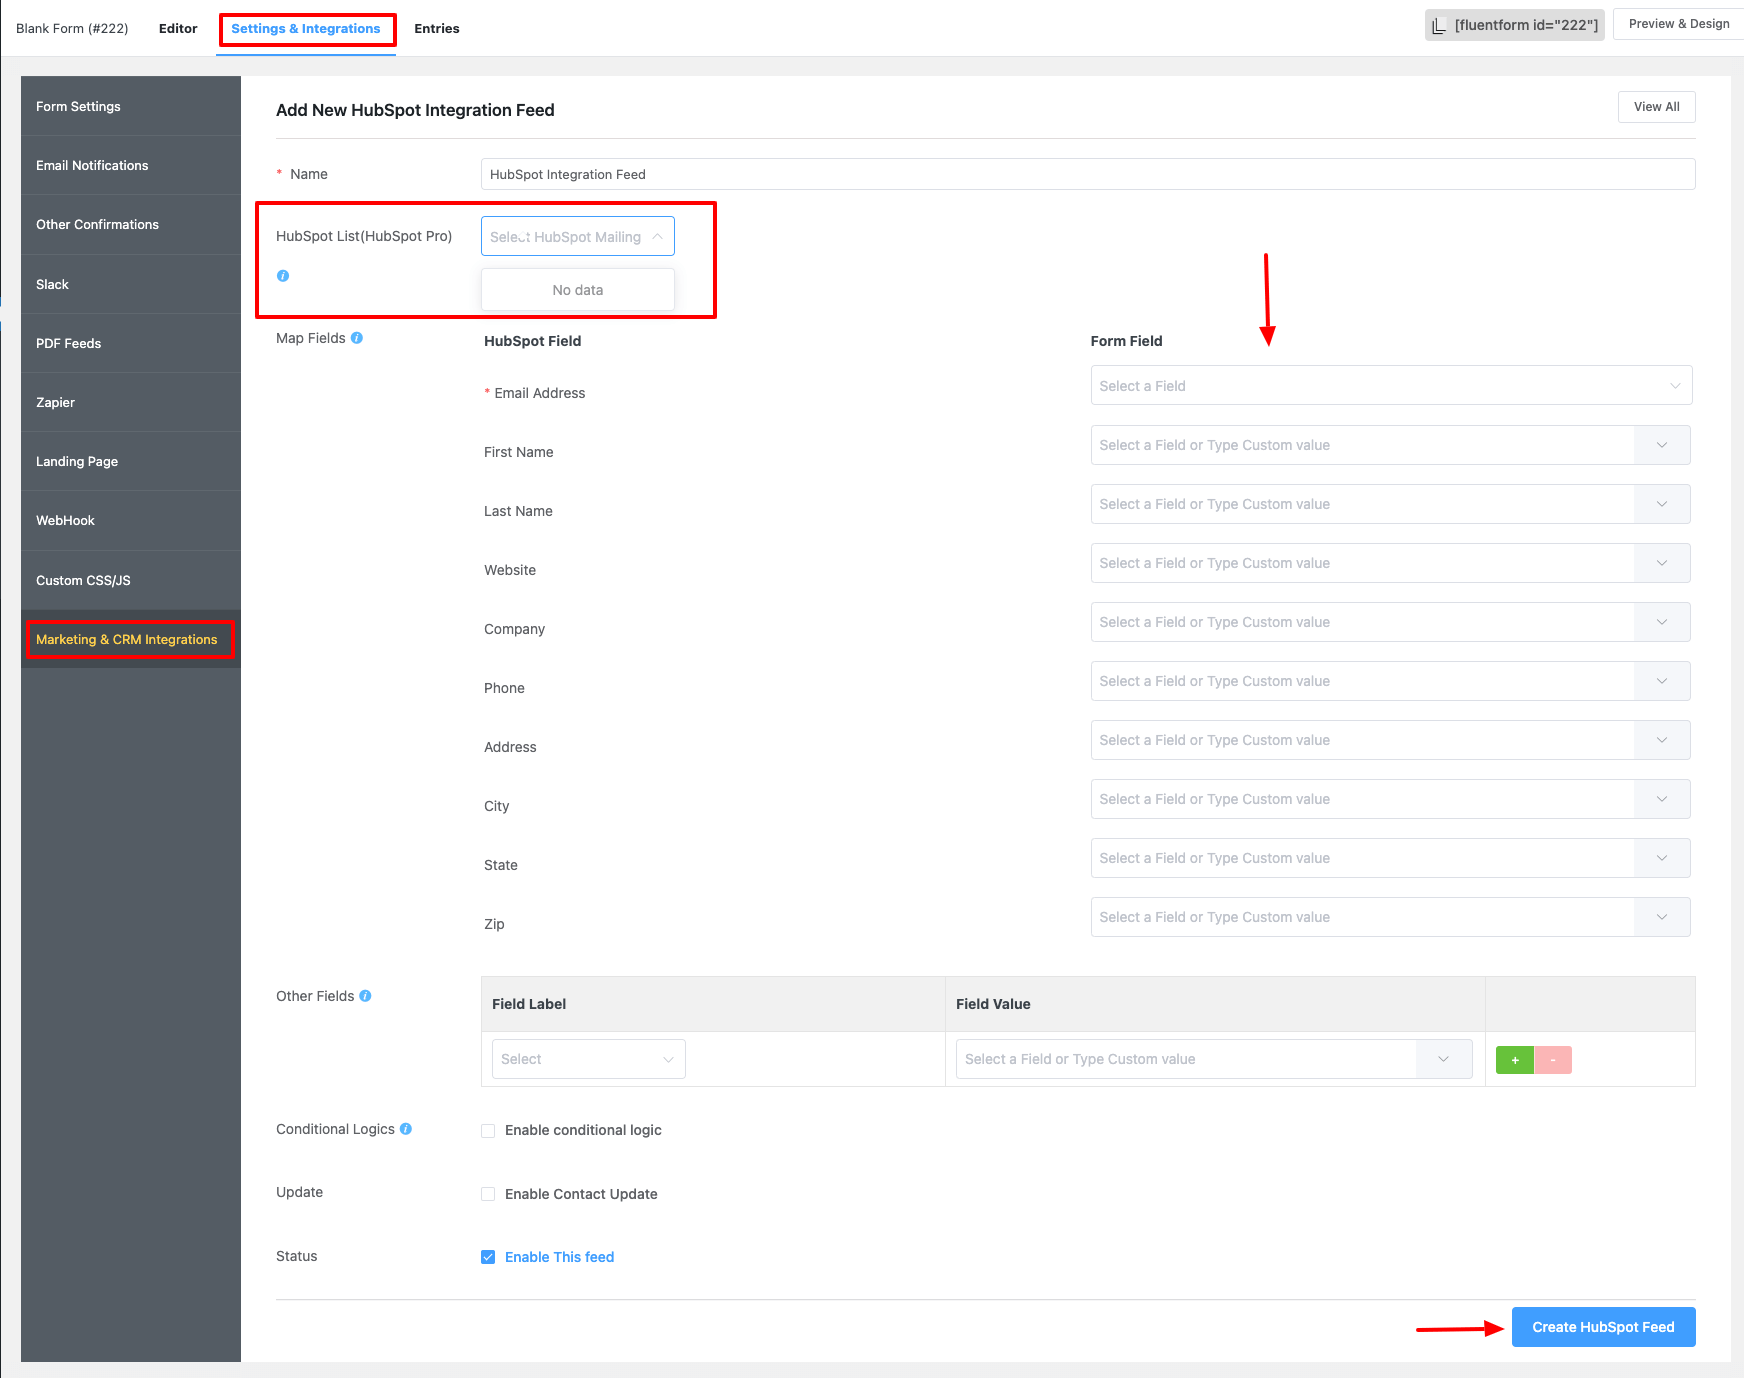This screenshot has height=1378, width=1744.
Task: Open PDF Feeds in sidebar
Action: pyautogui.click(x=131, y=343)
